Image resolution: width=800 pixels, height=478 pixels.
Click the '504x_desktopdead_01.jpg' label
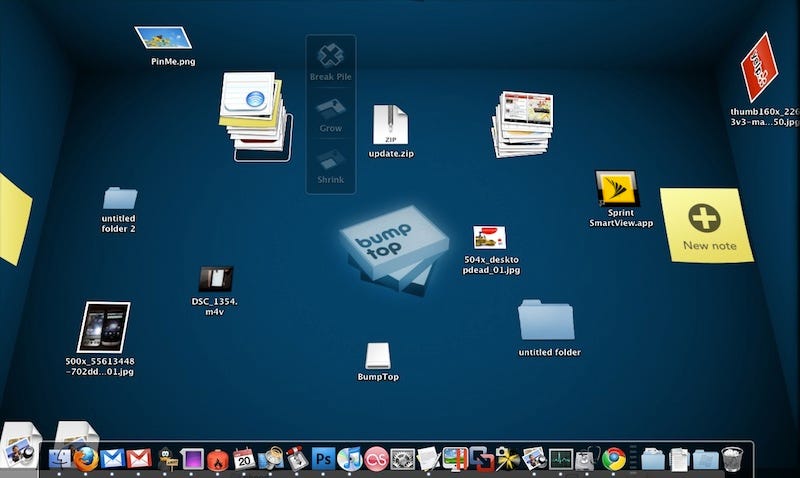tap(491, 265)
